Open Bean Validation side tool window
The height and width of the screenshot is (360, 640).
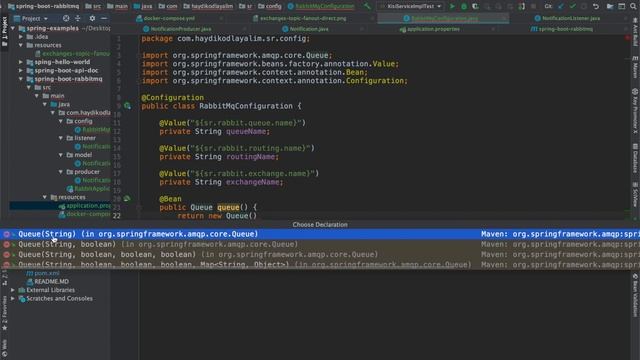pos(635,296)
